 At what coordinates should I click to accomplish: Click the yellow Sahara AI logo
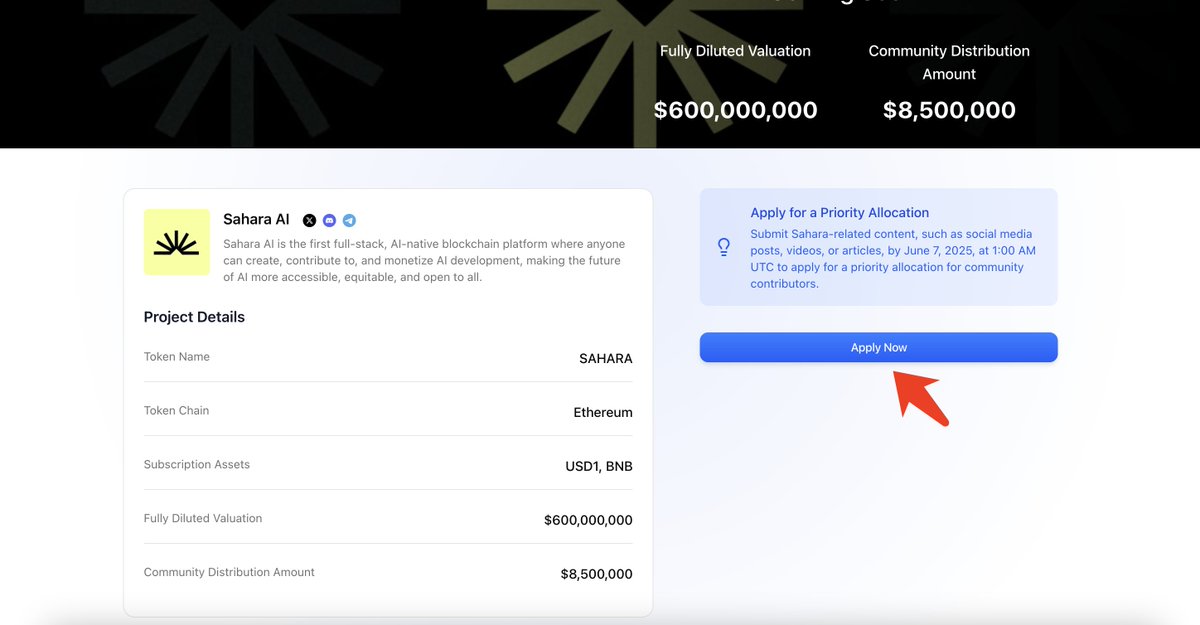[177, 242]
